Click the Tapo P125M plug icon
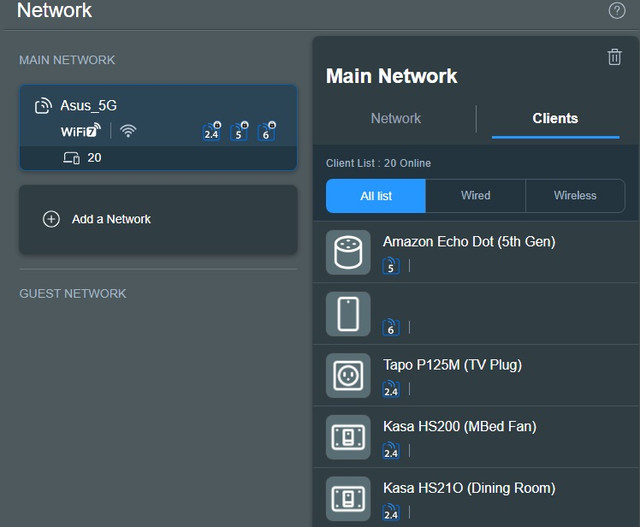 pos(348,376)
